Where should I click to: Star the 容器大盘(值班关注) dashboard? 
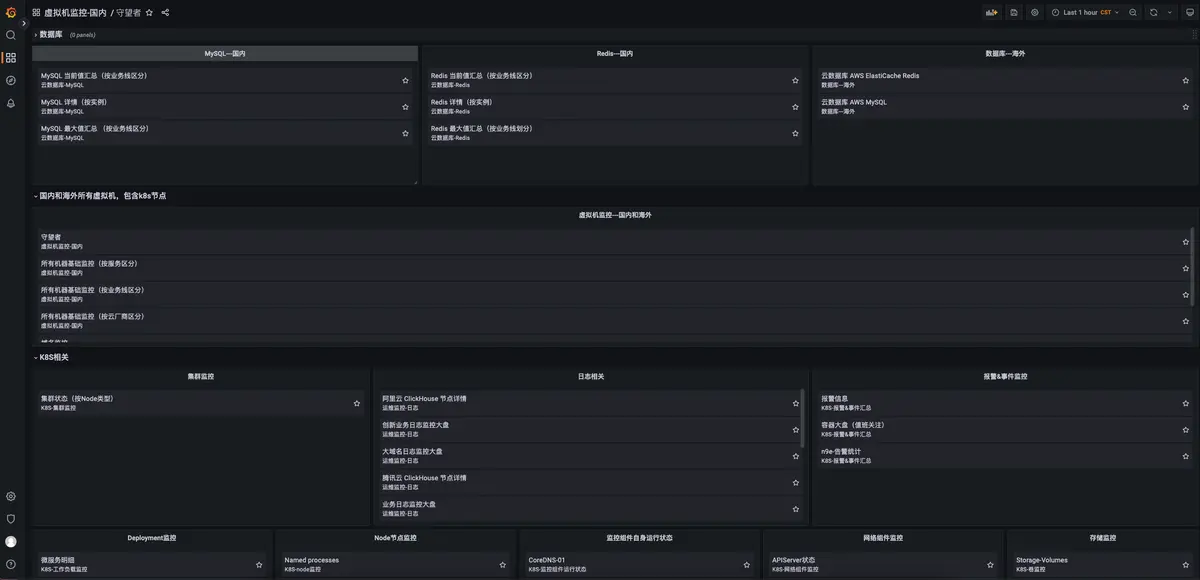(1186, 430)
